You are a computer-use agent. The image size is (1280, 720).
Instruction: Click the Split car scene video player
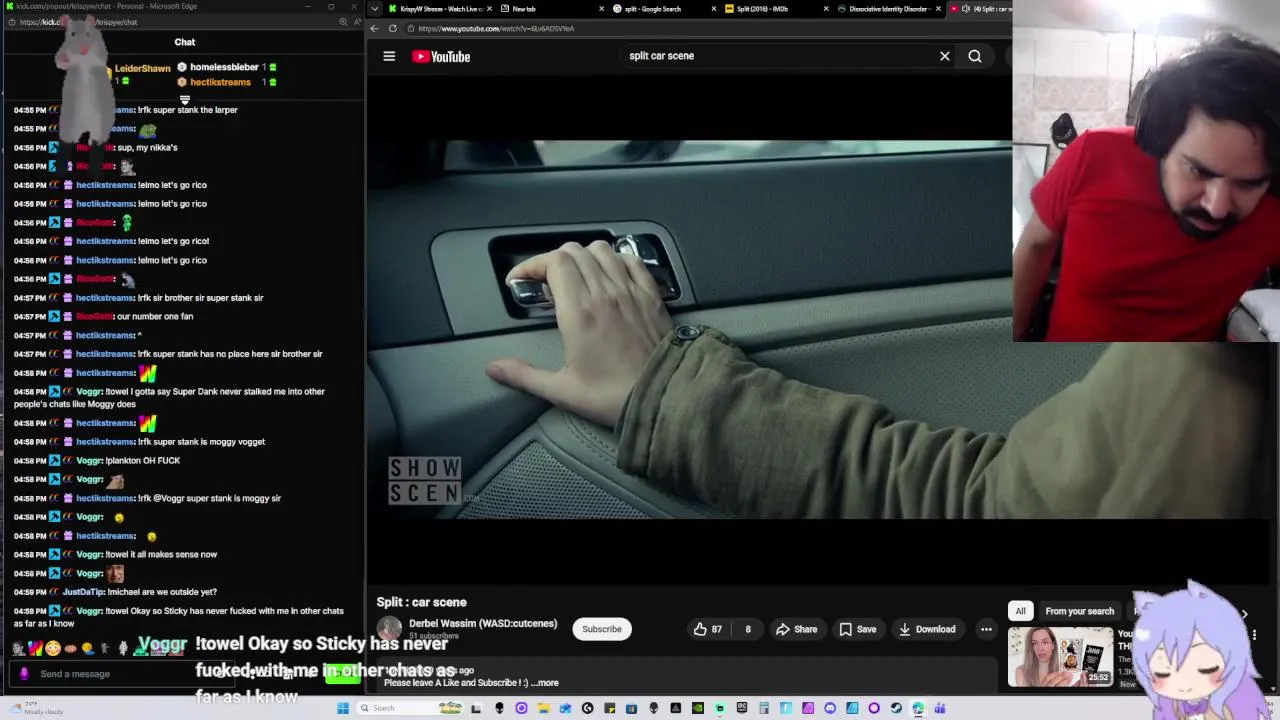[x=689, y=330]
